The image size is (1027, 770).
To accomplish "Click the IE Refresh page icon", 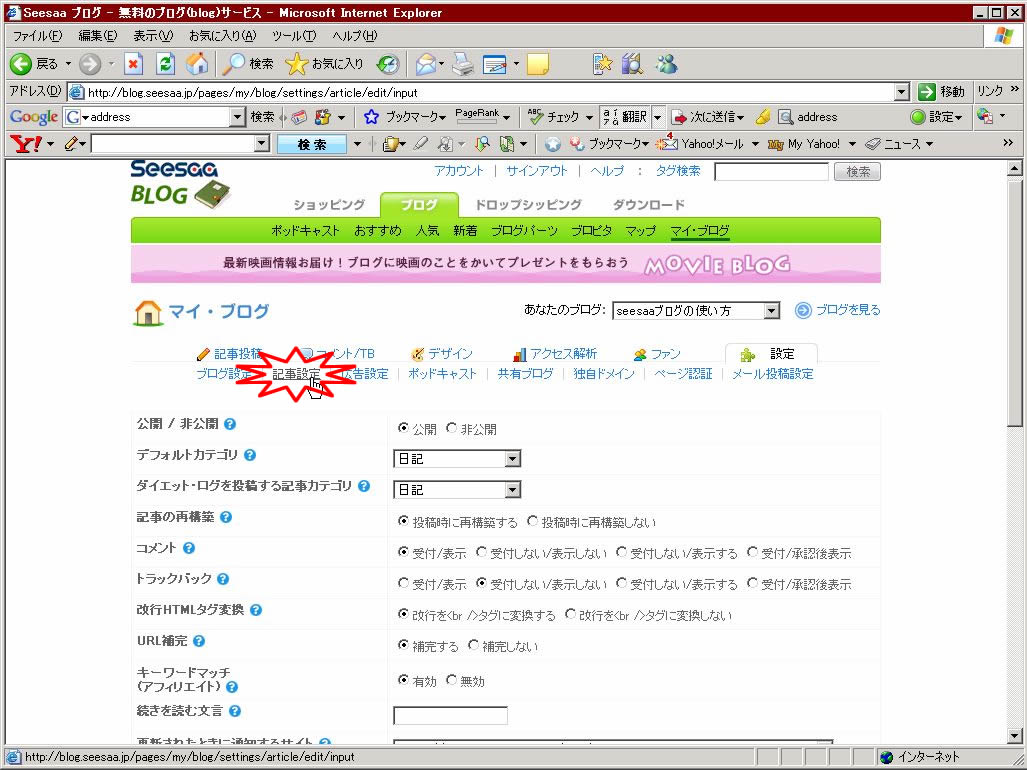I will point(166,64).
